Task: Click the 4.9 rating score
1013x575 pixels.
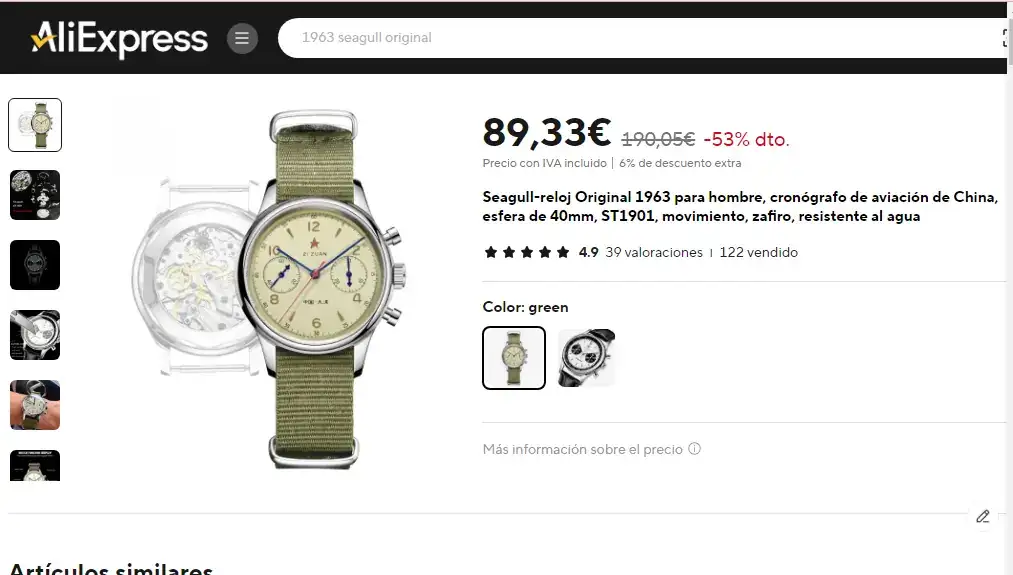Action: click(x=589, y=253)
